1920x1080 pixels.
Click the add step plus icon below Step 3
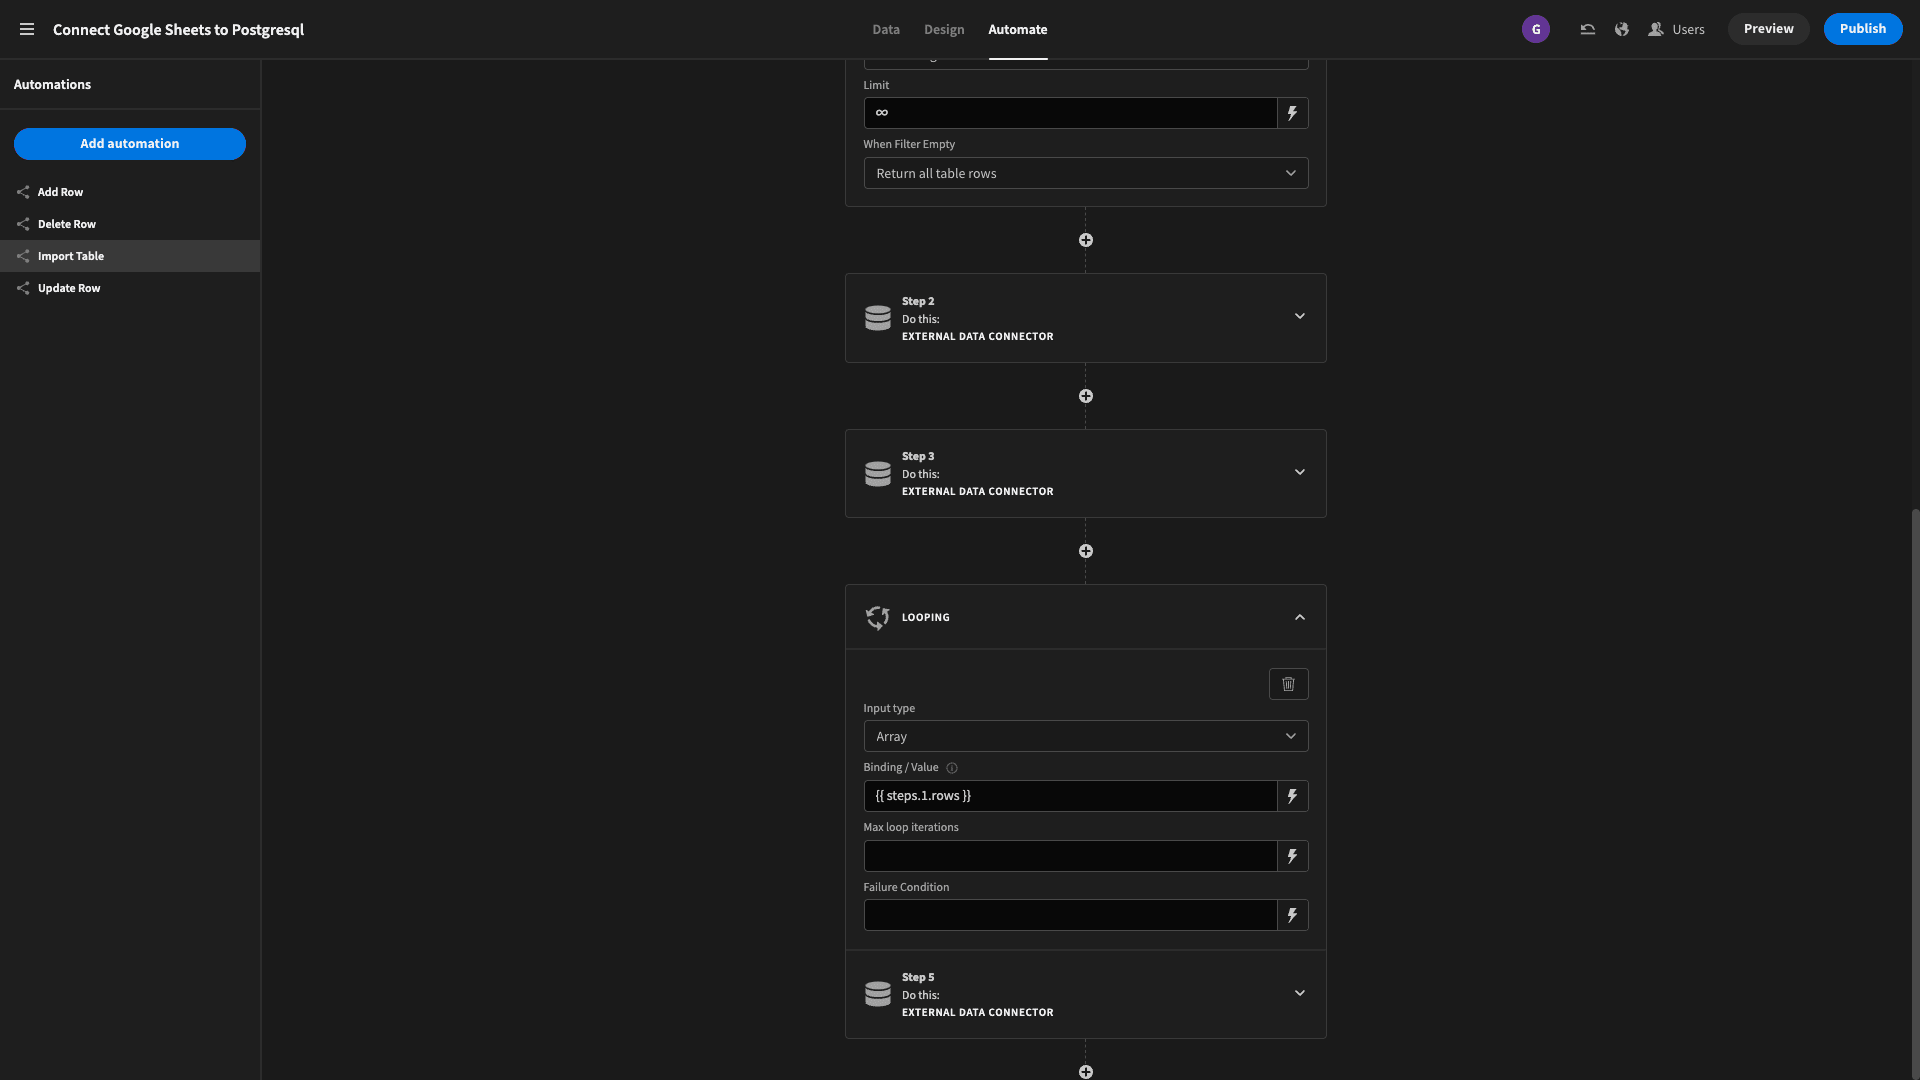pyautogui.click(x=1085, y=550)
